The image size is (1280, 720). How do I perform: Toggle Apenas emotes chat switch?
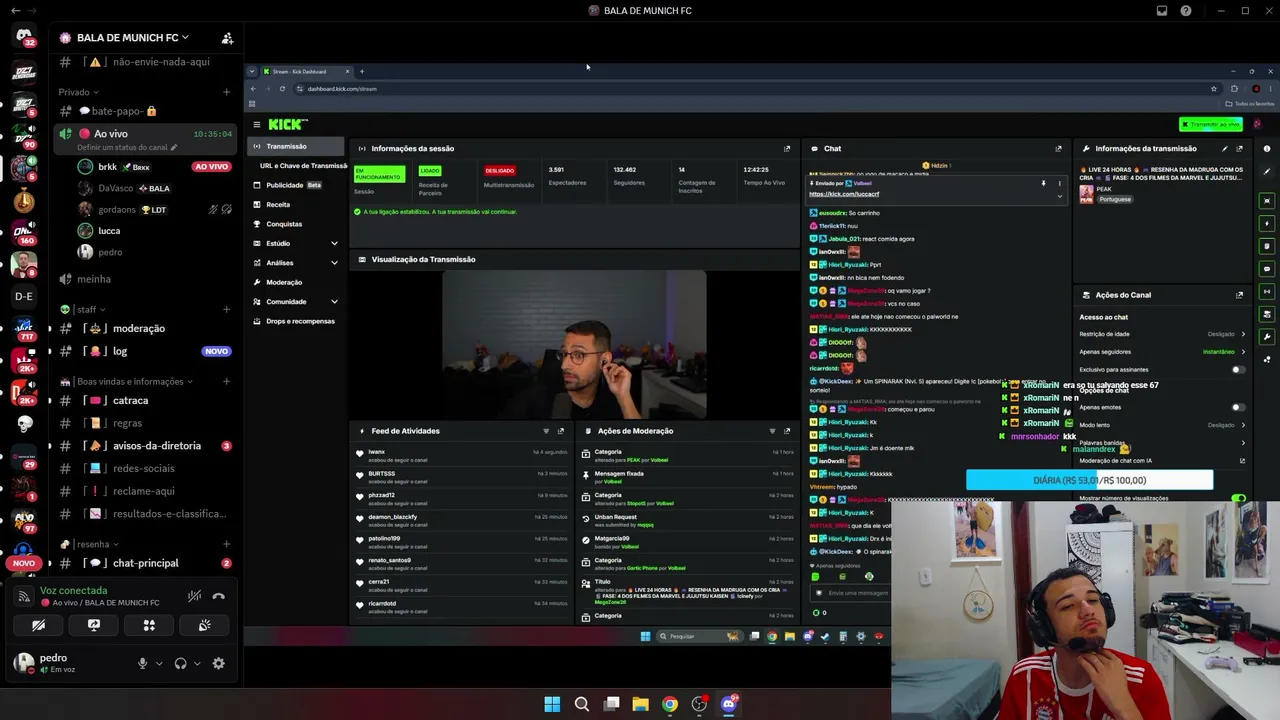tap(1238, 408)
